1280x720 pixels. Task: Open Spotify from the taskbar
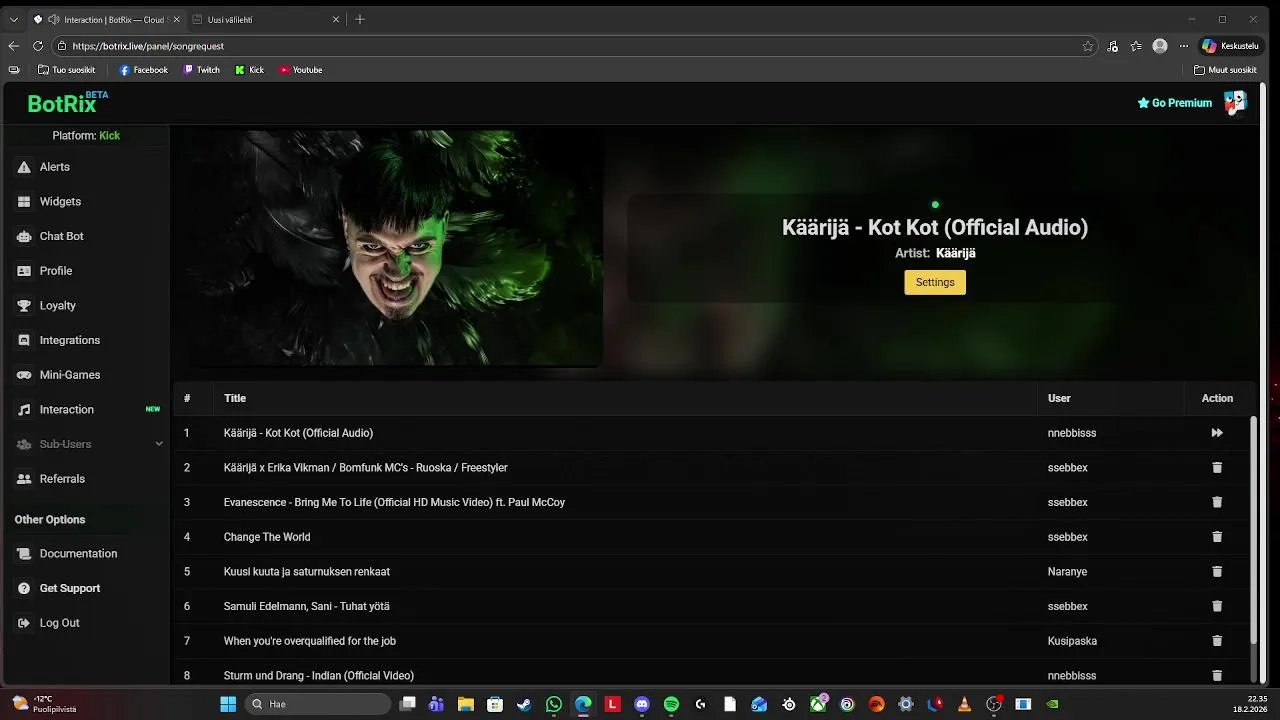671,704
